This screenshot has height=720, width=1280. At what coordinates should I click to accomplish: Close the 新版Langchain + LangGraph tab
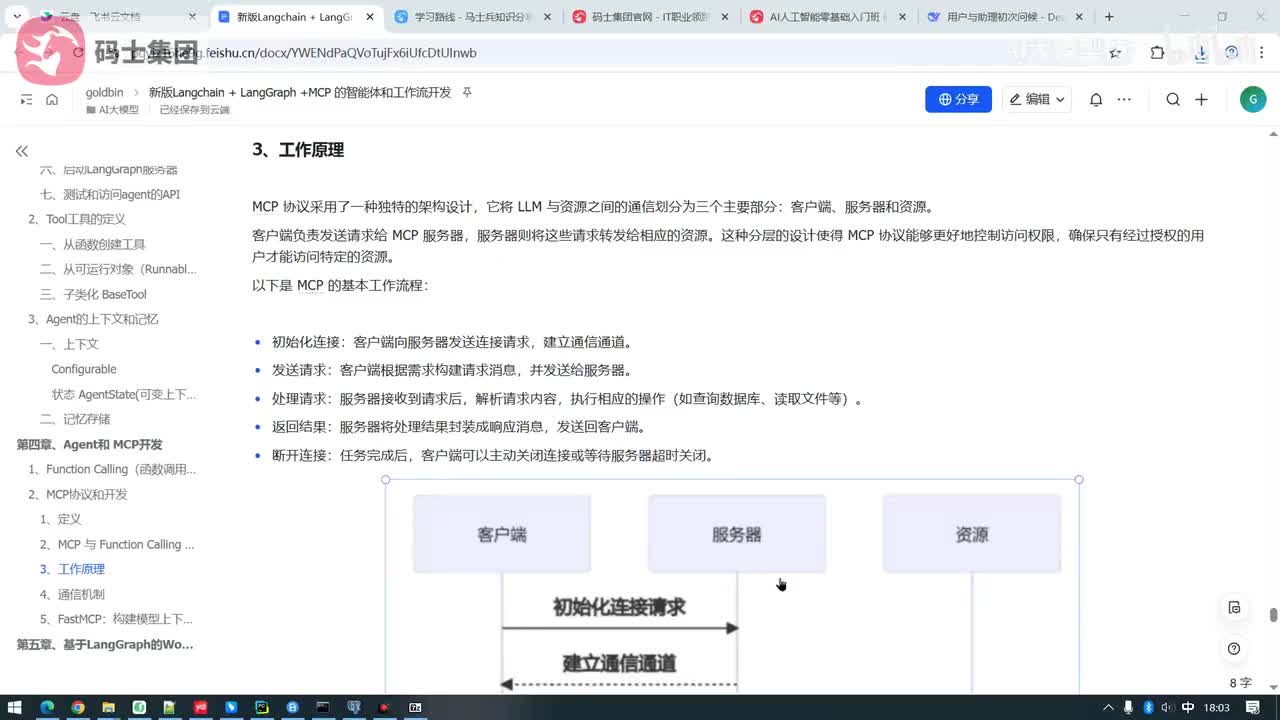pos(369,17)
